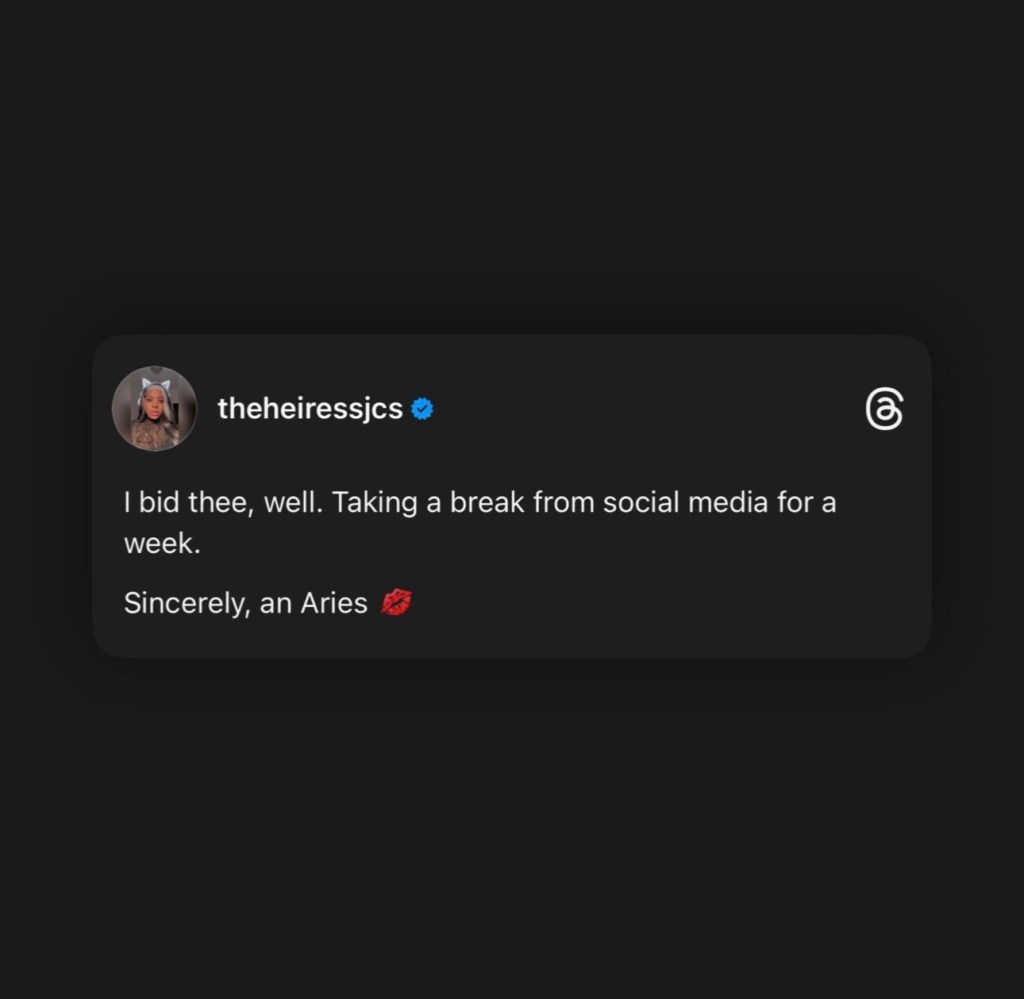Open theheiressjcs profile picture
The height and width of the screenshot is (999, 1024).
pyautogui.click(x=154, y=408)
